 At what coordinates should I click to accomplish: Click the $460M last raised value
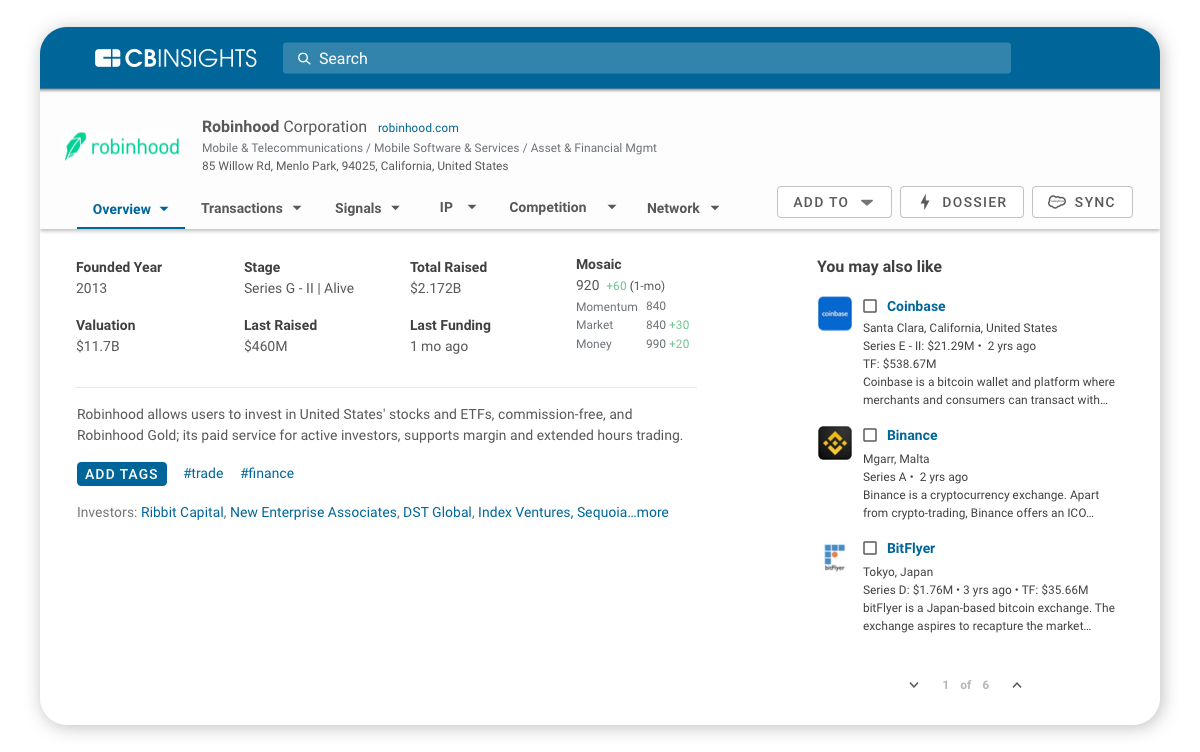click(266, 346)
